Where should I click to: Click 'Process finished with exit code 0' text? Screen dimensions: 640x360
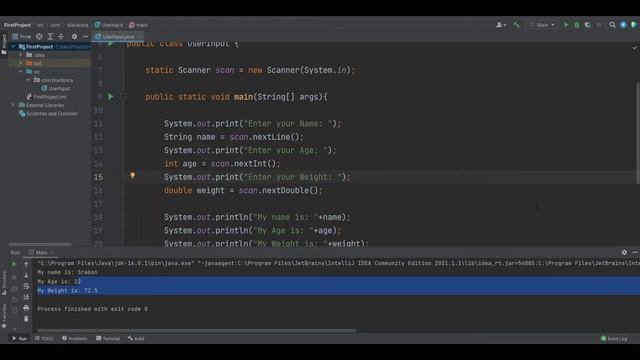click(x=93, y=309)
